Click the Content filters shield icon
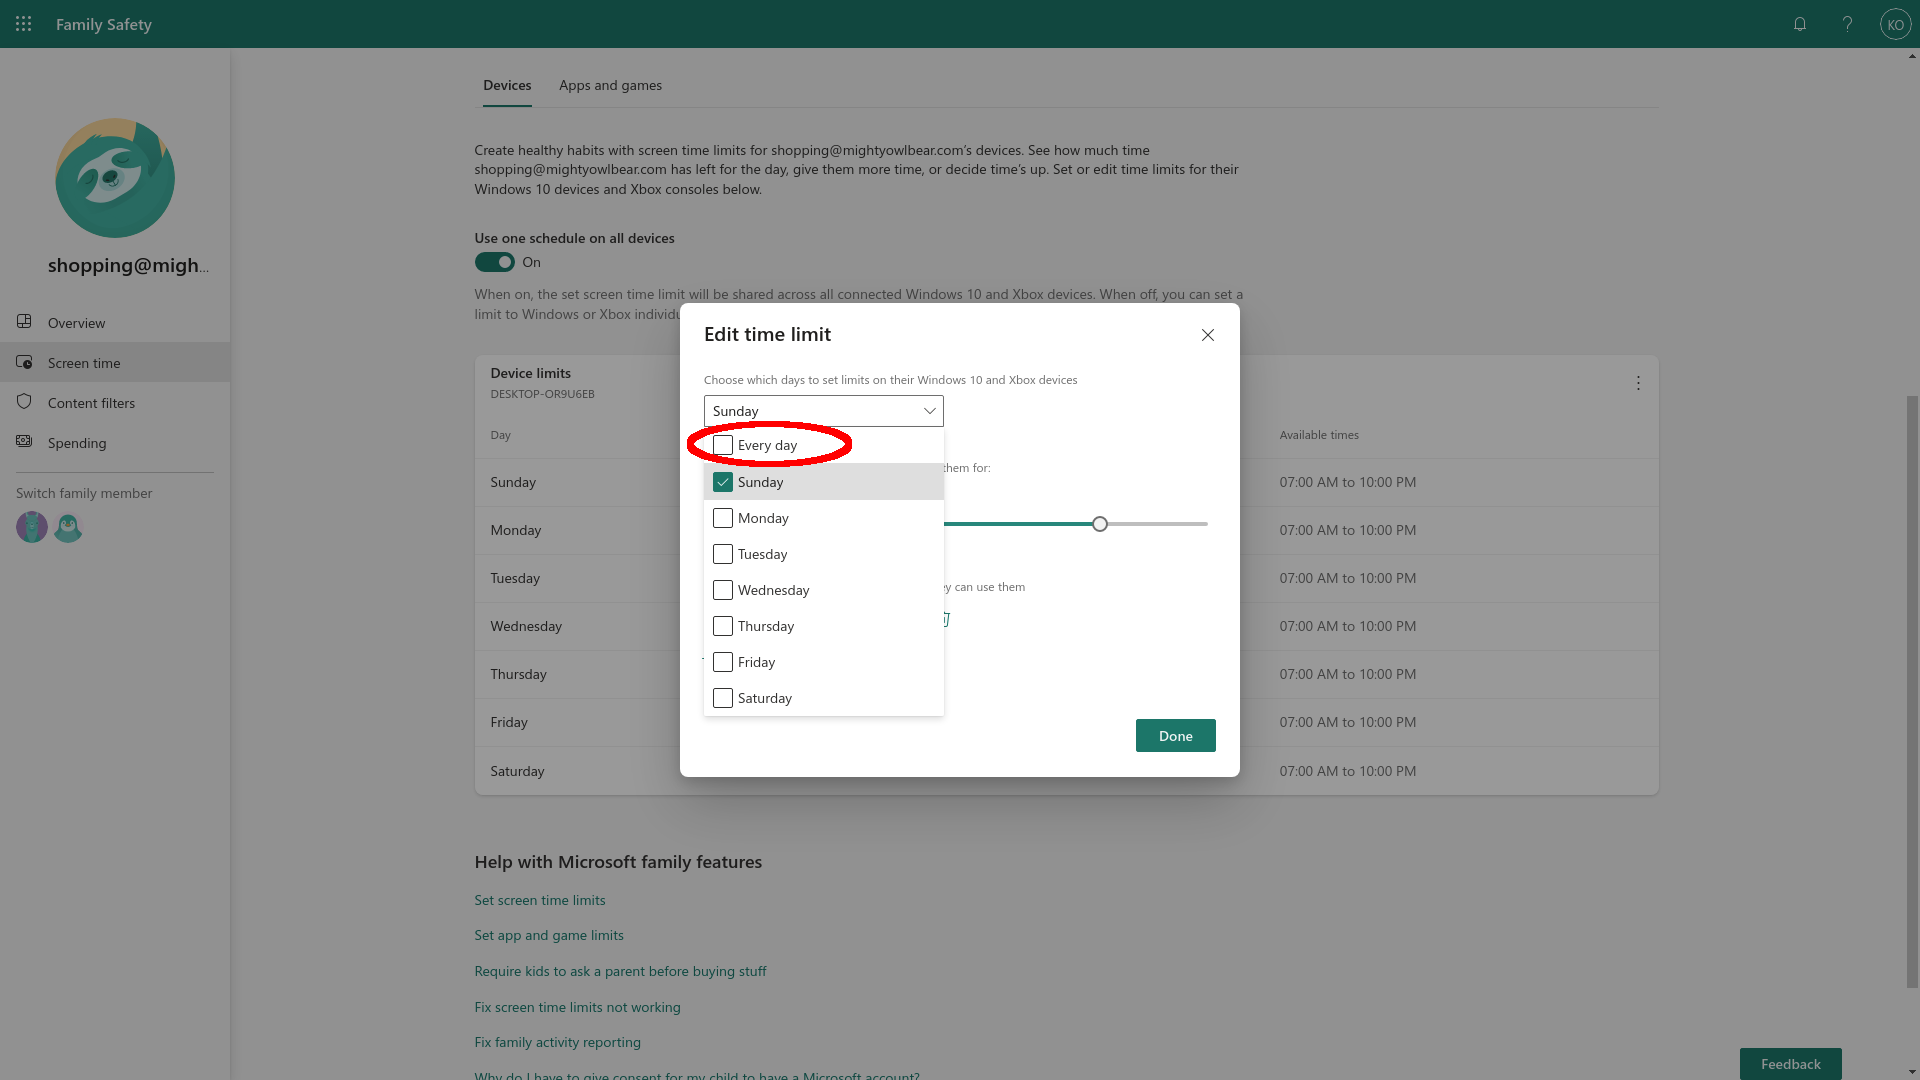 [x=24, y=402]
